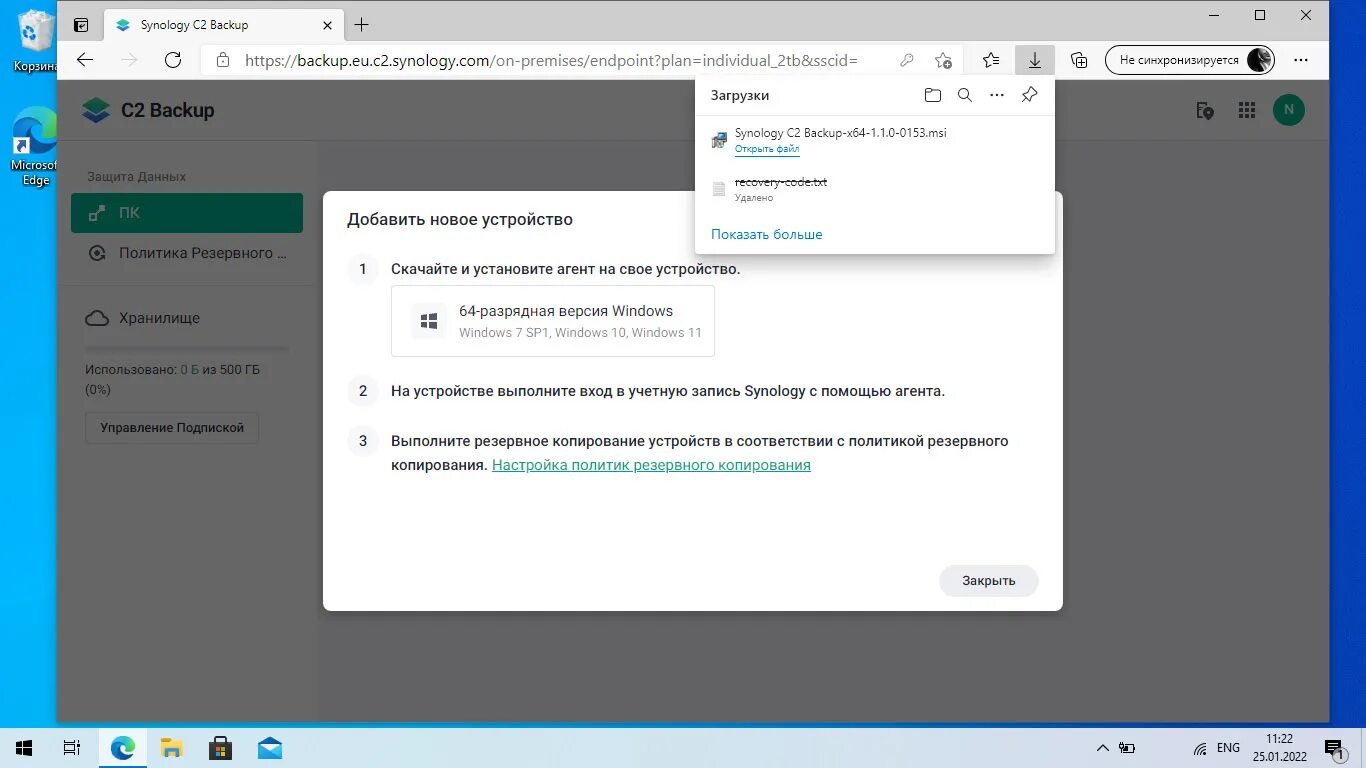Screen dimensions: 1366x768
Task: Click 'Показать больше' in Downloads
Action: coord(767,234)
